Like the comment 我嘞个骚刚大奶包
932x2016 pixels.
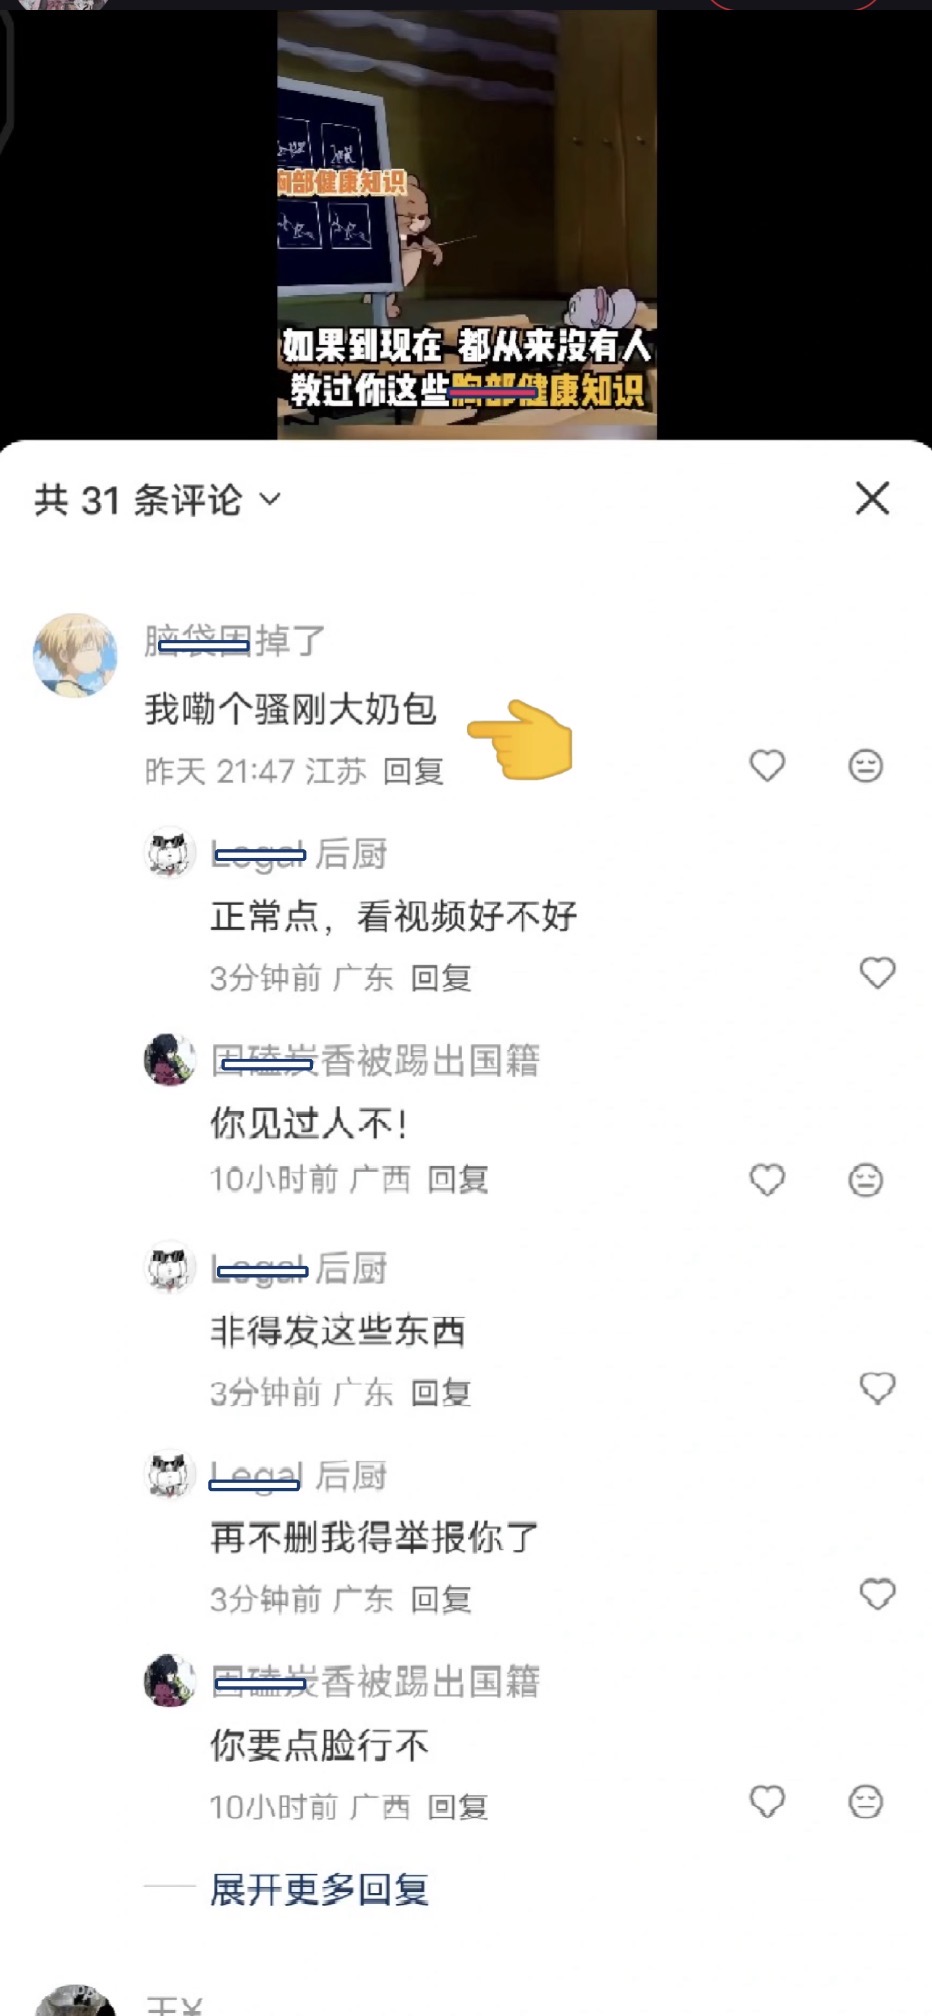tap(767, 766)
